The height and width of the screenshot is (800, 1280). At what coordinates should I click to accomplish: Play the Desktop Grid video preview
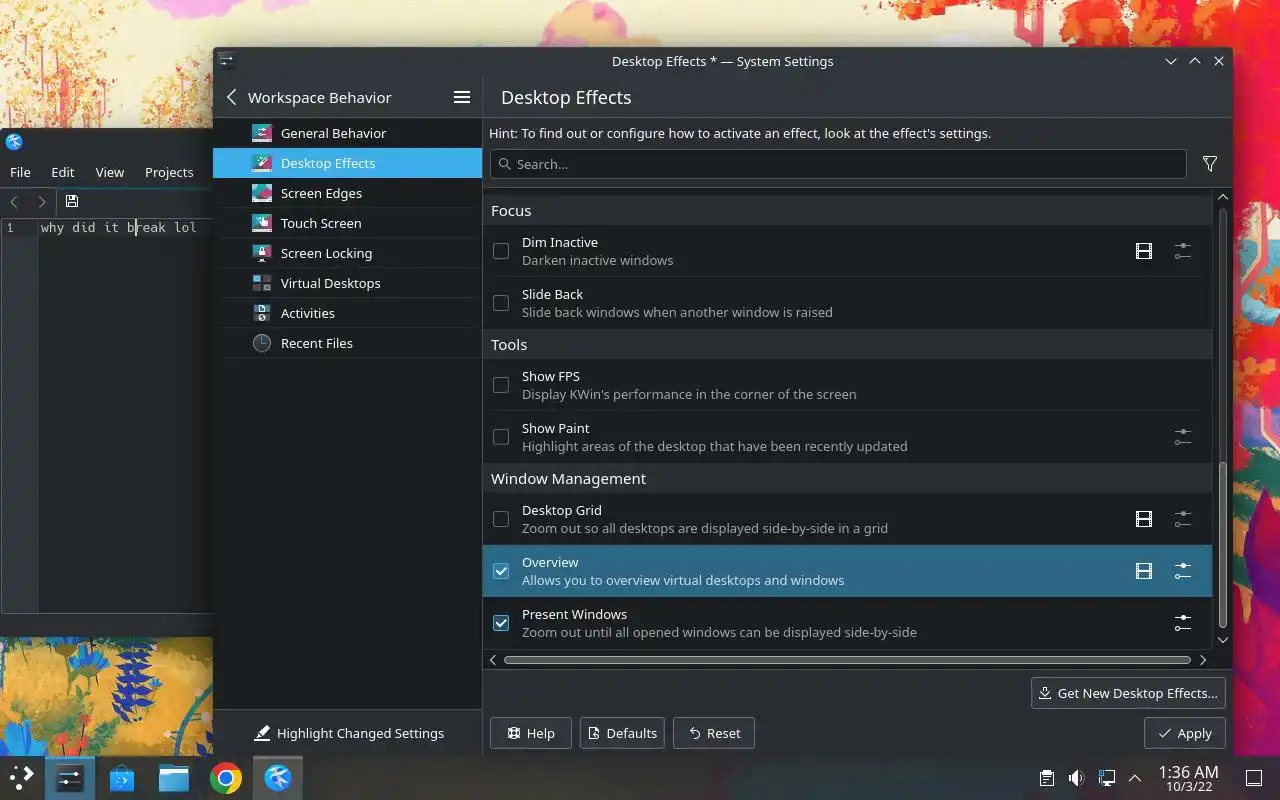pyautogui.click(x=1144, y=519)
